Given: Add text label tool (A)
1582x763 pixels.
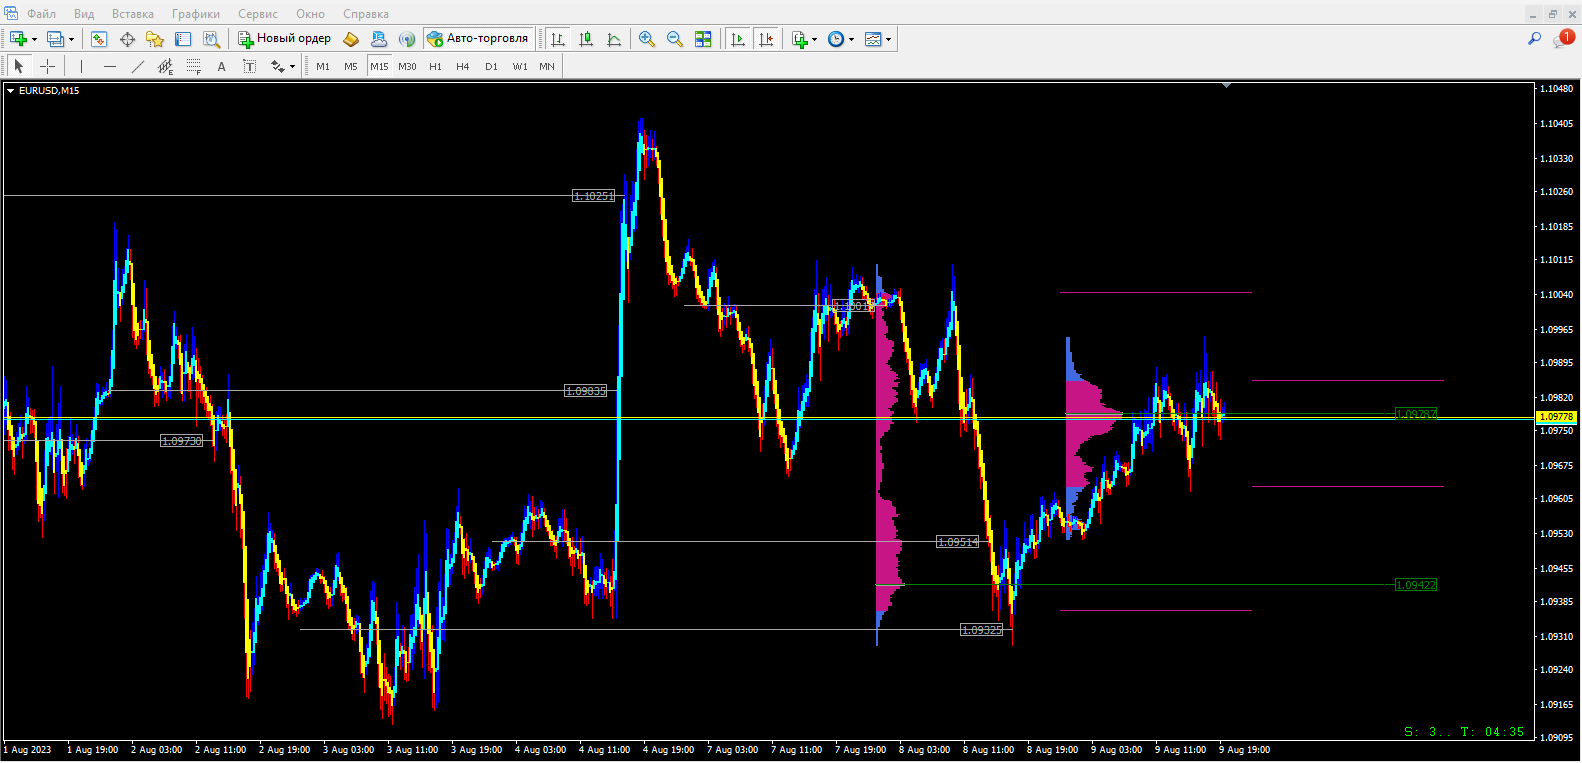Looking at the screenshot, I should (x=221, y=67).
